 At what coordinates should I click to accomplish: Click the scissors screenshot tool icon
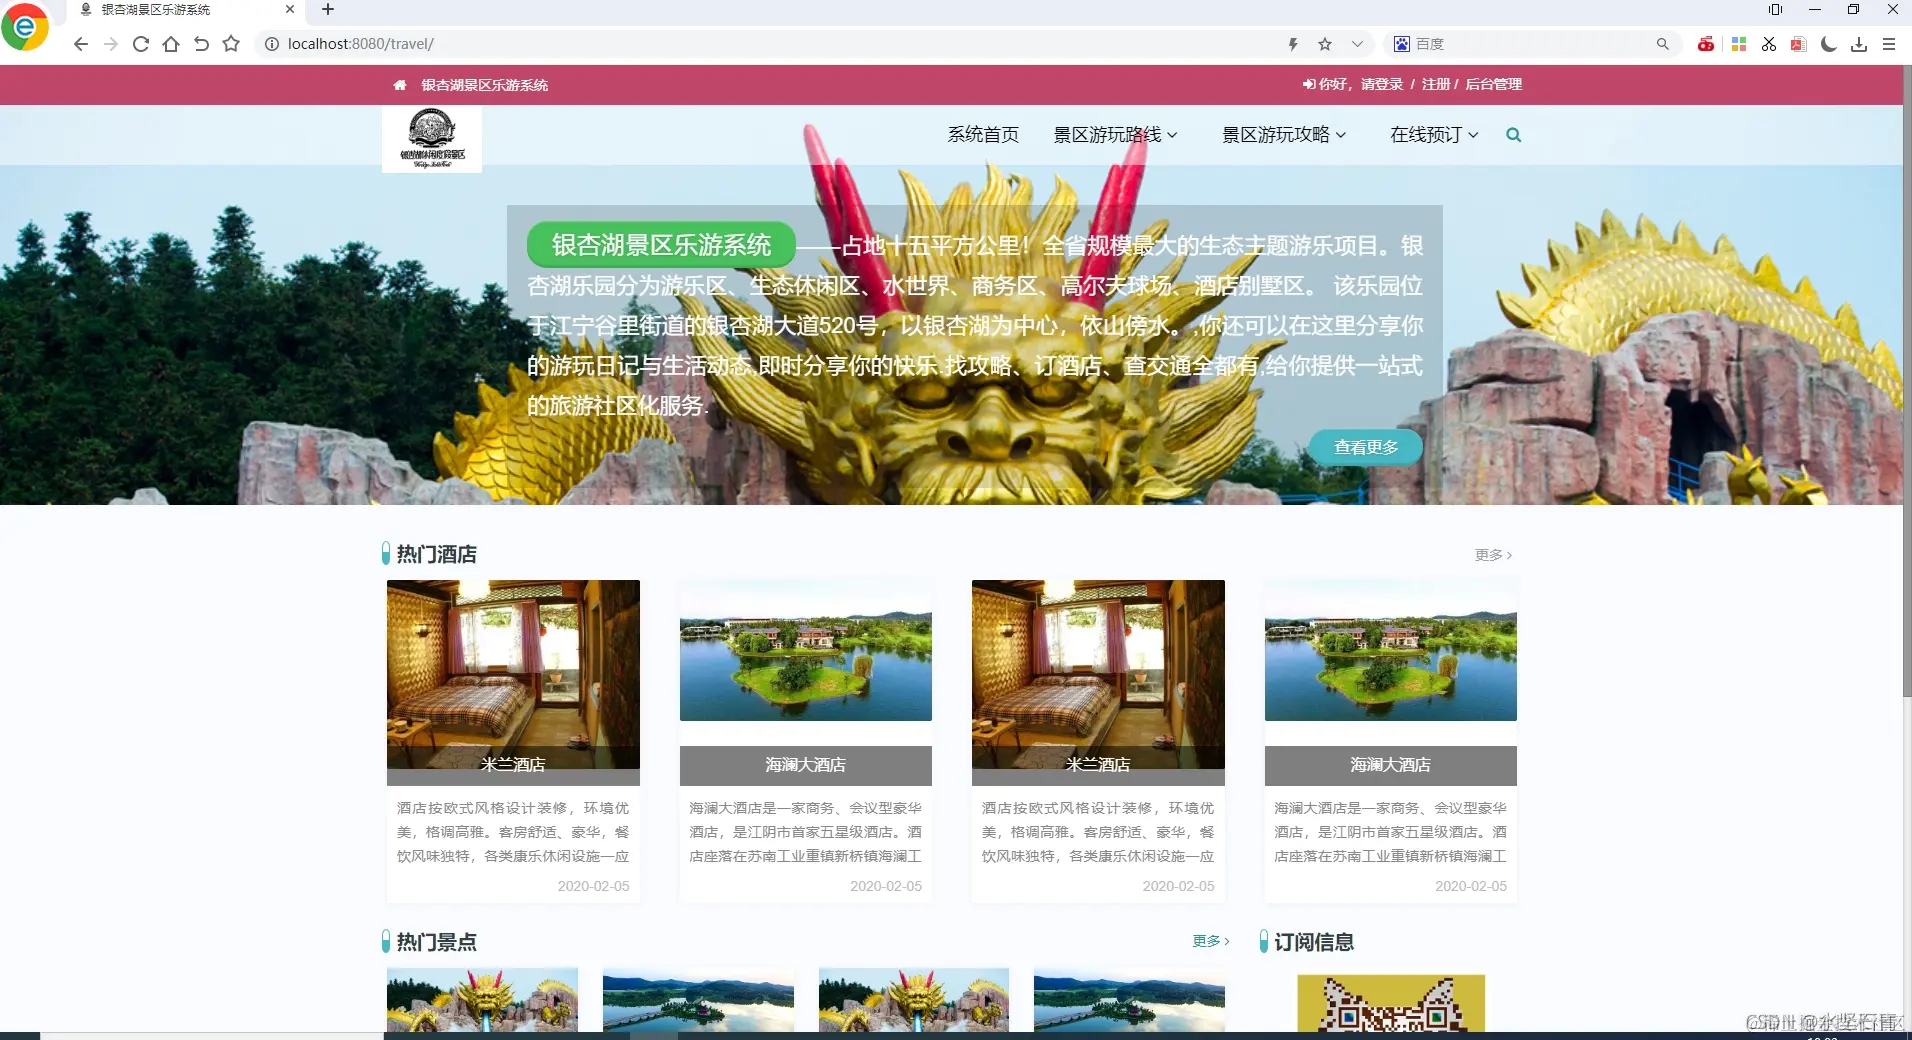1769,44
